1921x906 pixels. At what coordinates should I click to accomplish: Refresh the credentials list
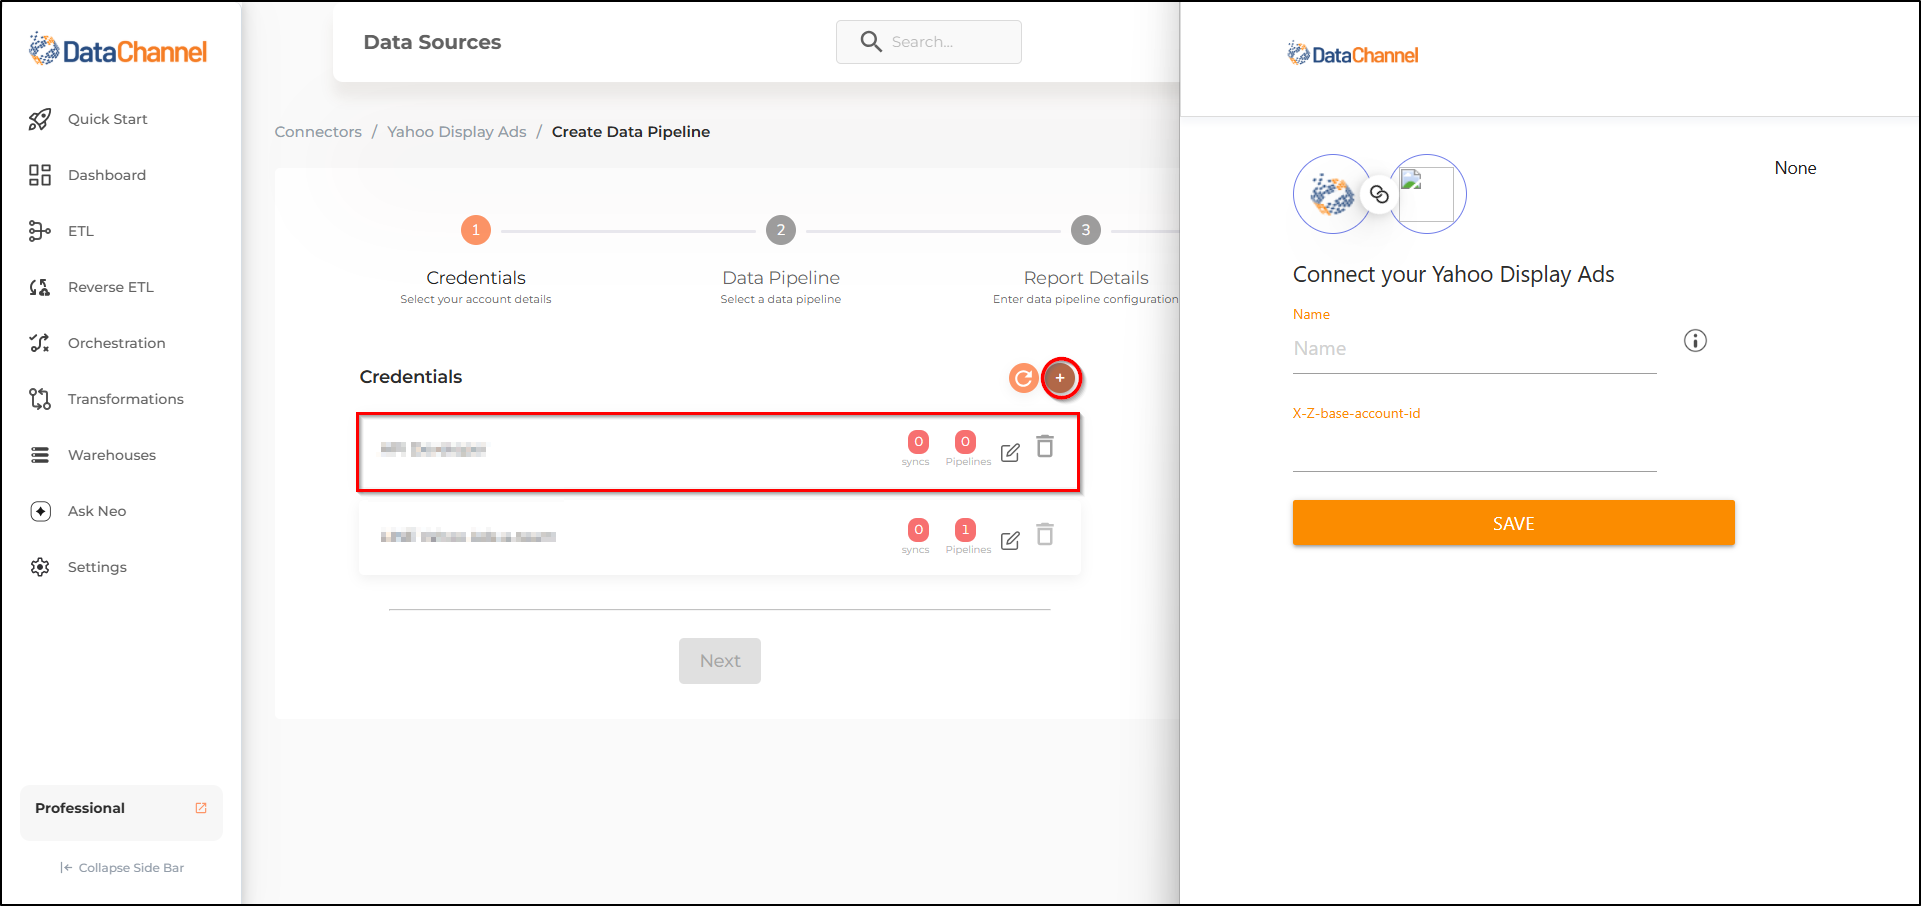click(x=1023, y=378)
